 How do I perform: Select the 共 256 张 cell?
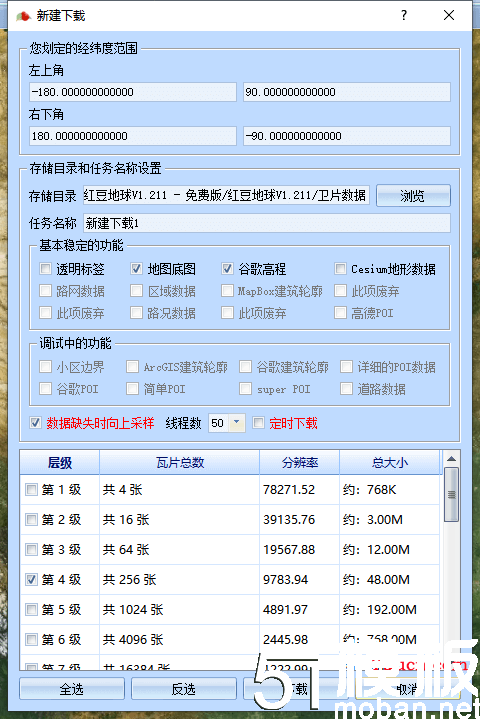click(x=179, y=580)
